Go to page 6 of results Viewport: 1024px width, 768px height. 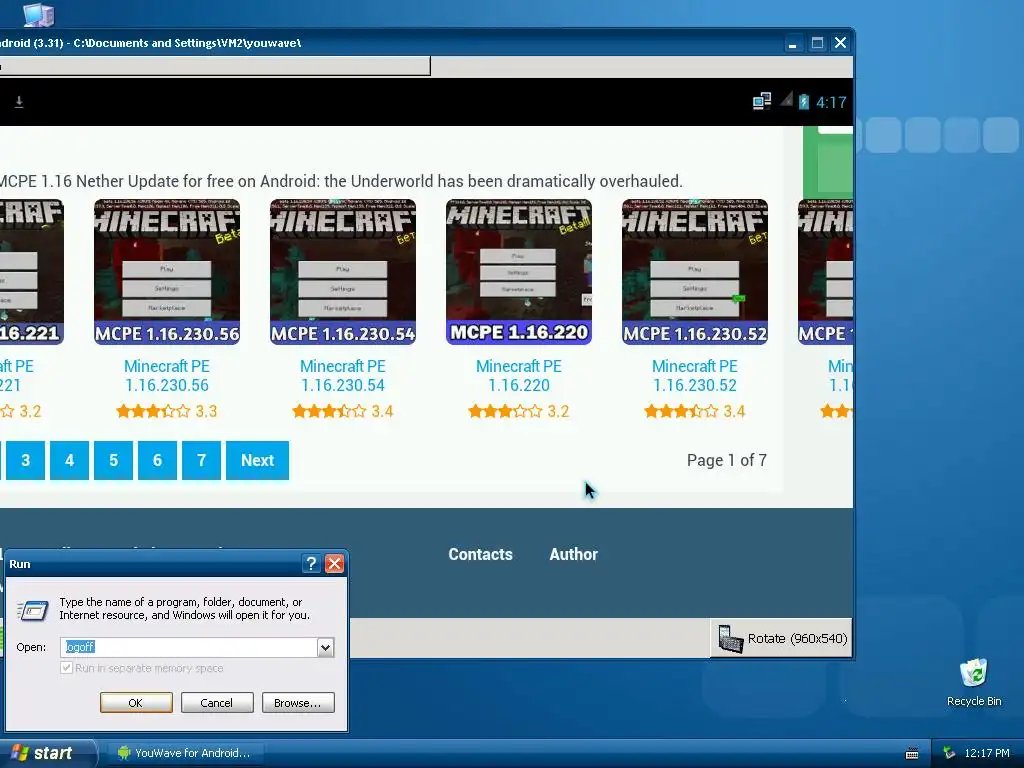click(157, 460)
